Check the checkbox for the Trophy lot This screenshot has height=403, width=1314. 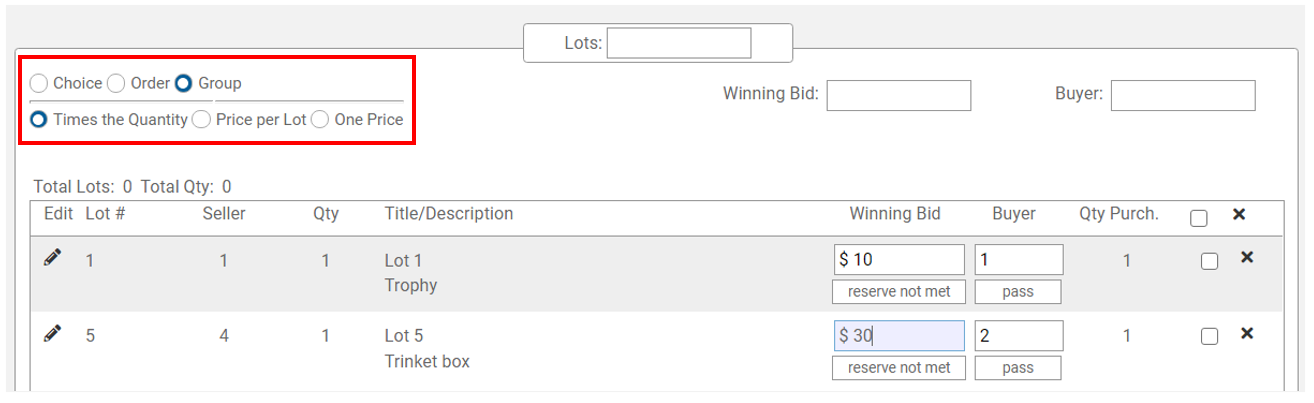[x=1209, y=261]
